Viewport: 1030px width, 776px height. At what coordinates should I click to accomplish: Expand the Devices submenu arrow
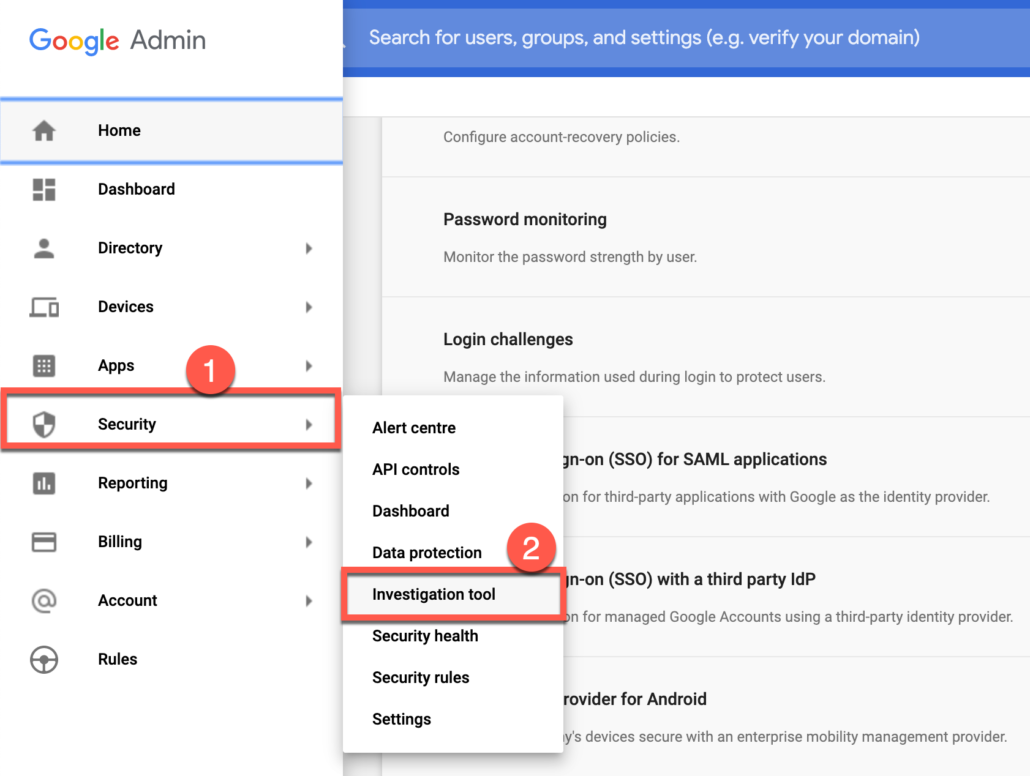[309, 307]
